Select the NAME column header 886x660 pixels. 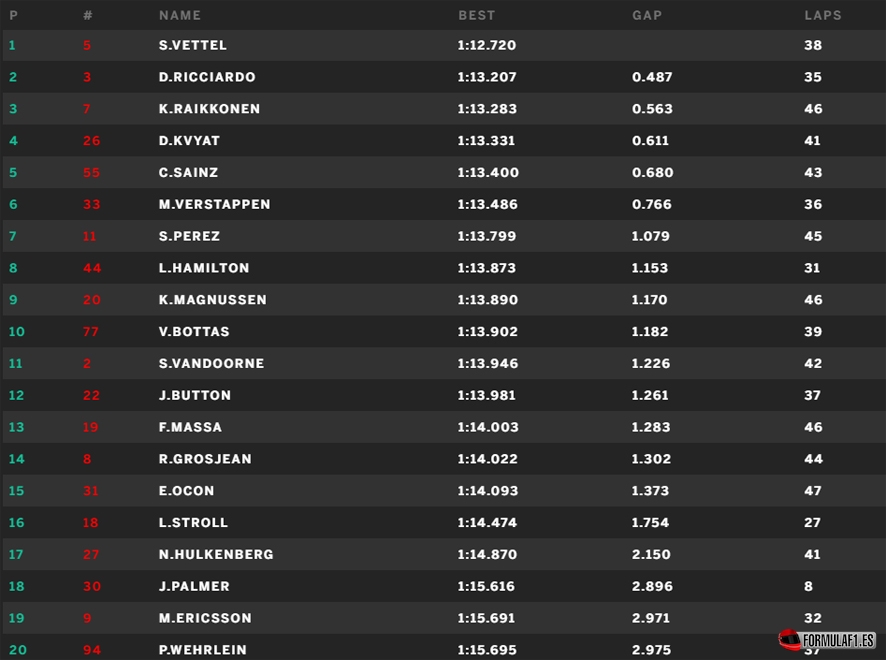click(x=180, y=15)
